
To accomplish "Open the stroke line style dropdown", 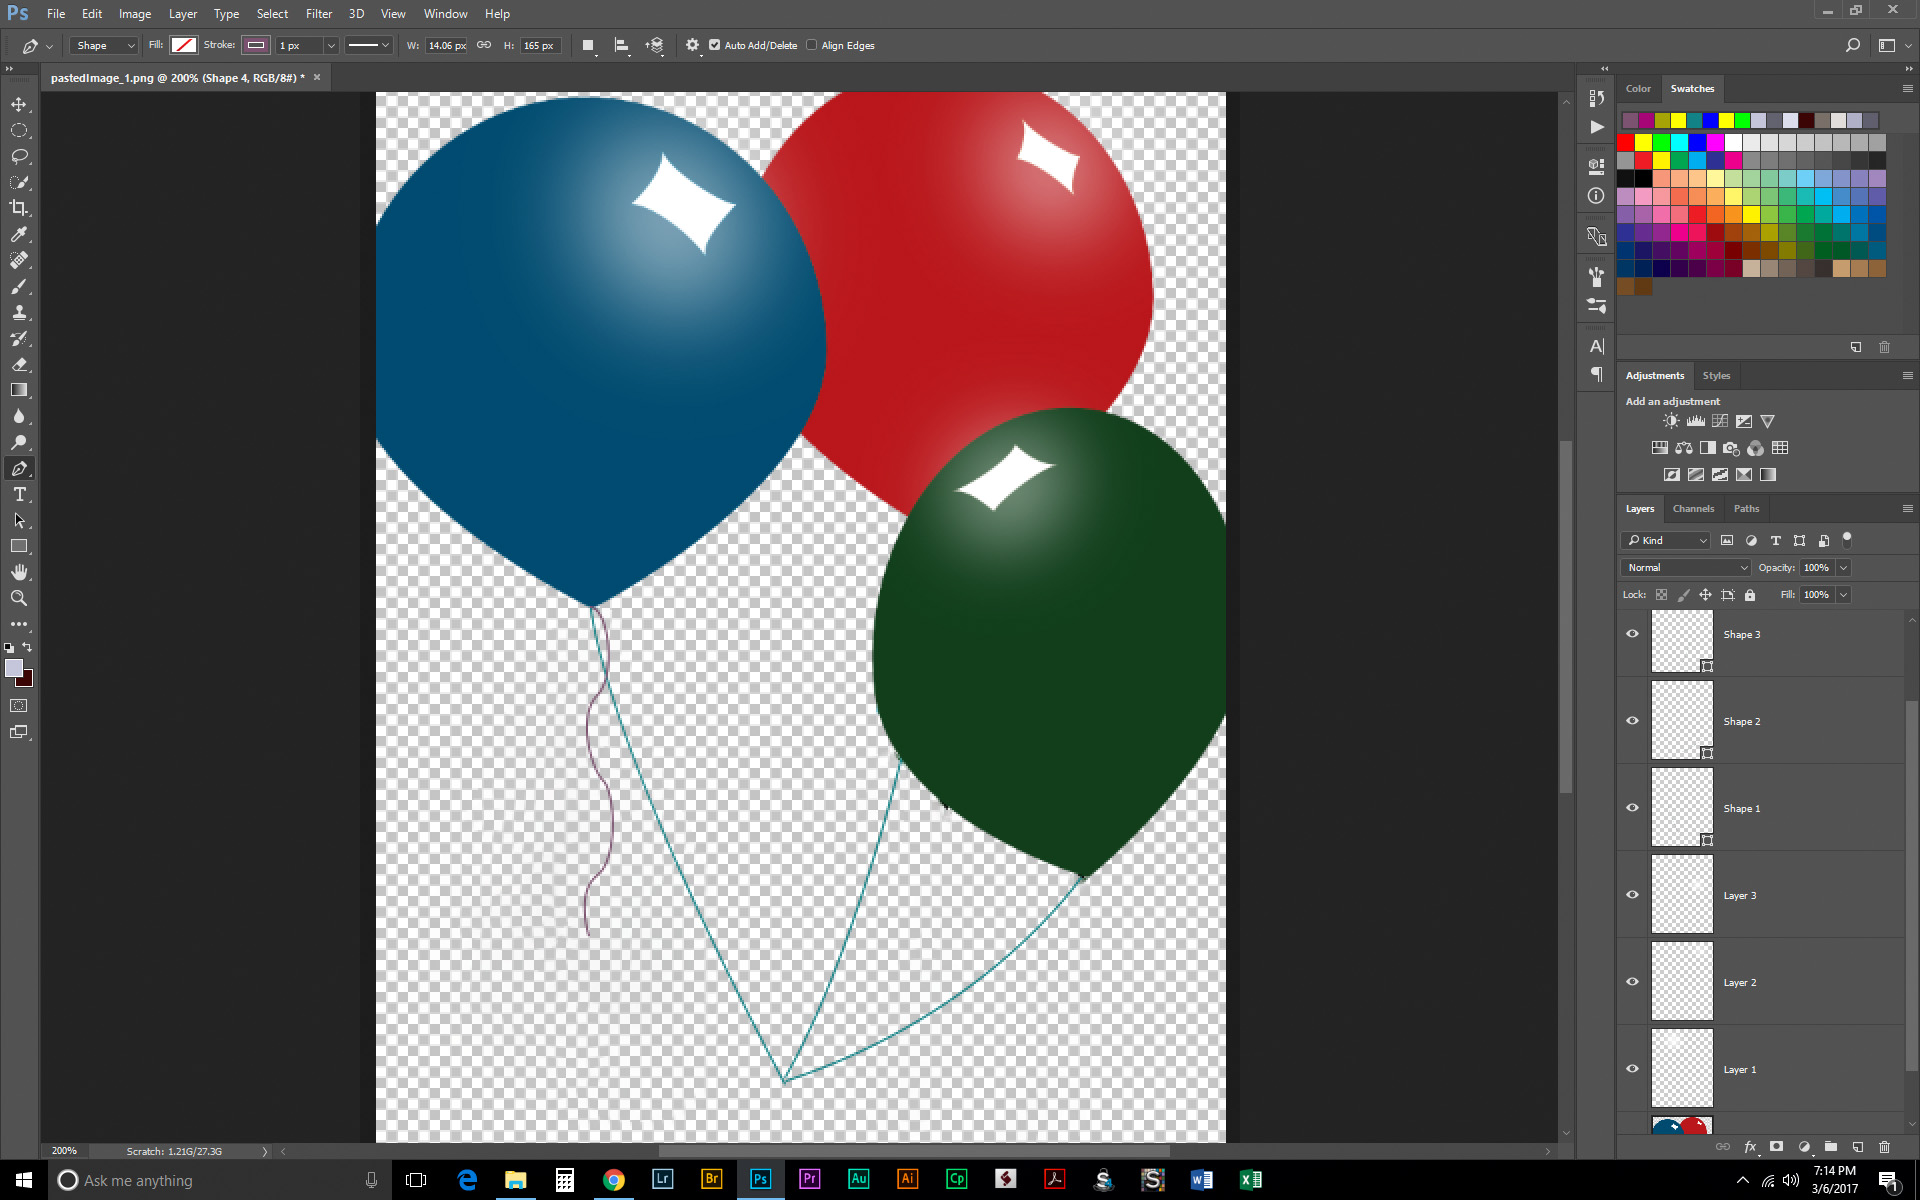I will click(x=368, y=45).
